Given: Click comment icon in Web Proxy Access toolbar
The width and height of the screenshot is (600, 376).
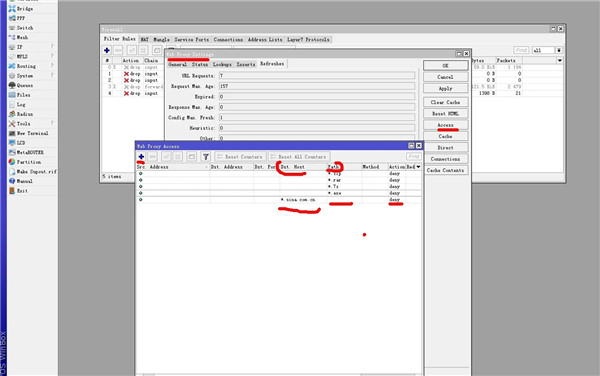Looking at the screenshot, I should [x=192, y=156].
